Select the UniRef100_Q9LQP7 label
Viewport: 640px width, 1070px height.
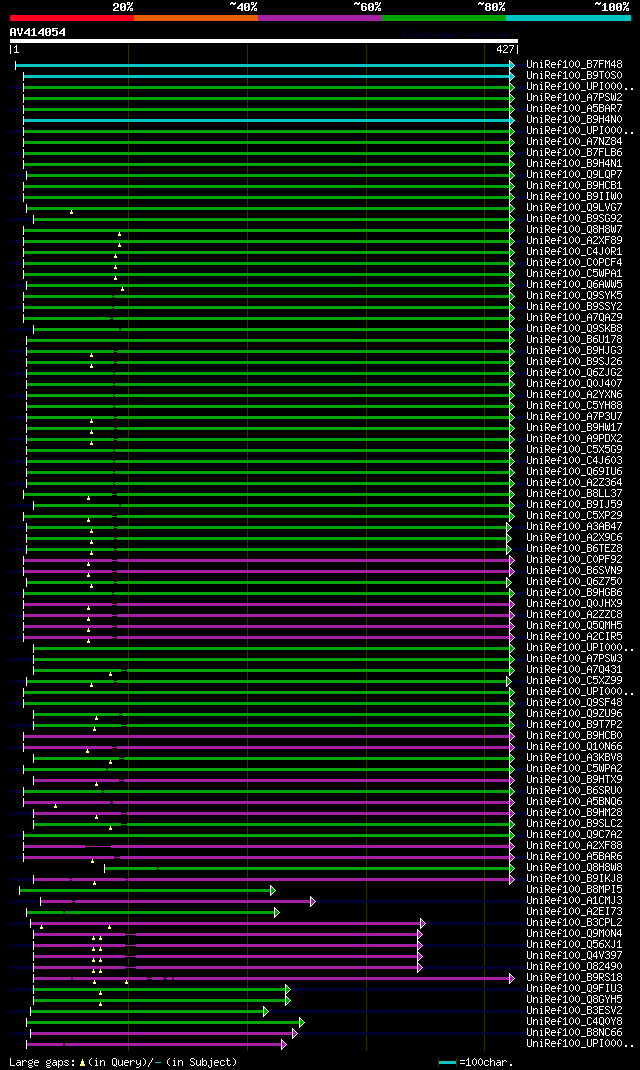pos(574,175)
